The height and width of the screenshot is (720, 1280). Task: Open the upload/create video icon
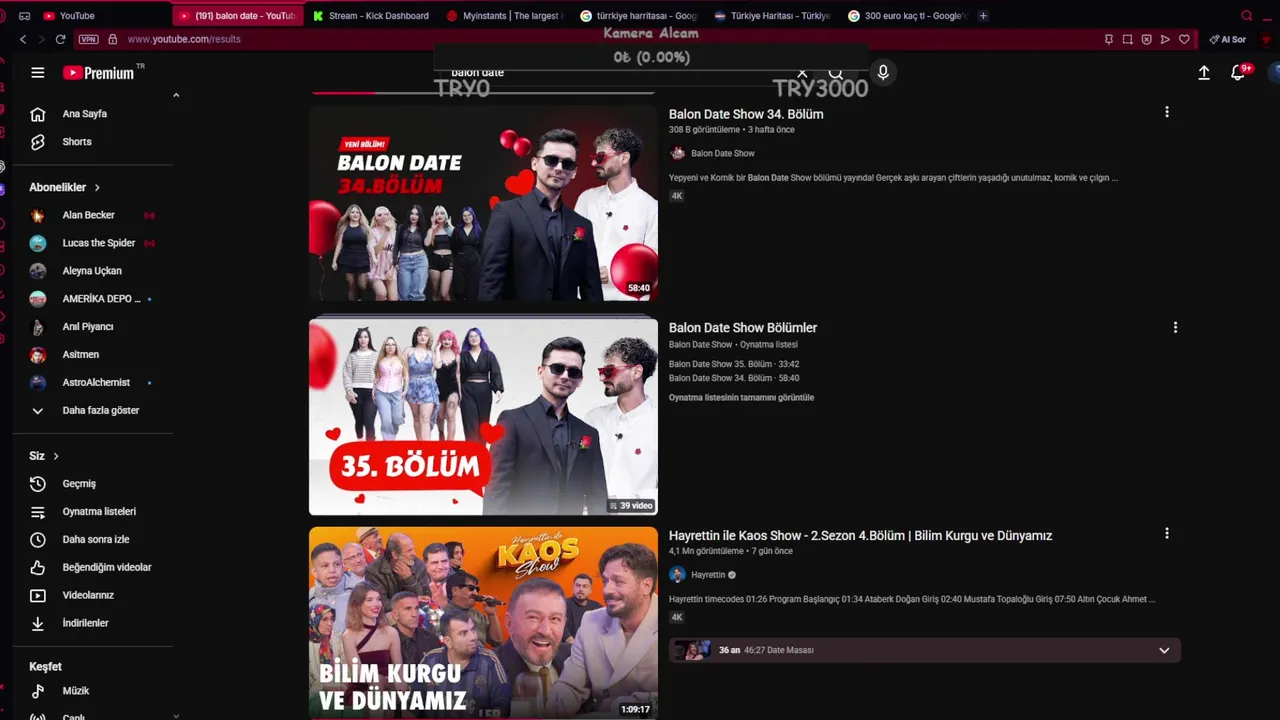coord(1204,72)
